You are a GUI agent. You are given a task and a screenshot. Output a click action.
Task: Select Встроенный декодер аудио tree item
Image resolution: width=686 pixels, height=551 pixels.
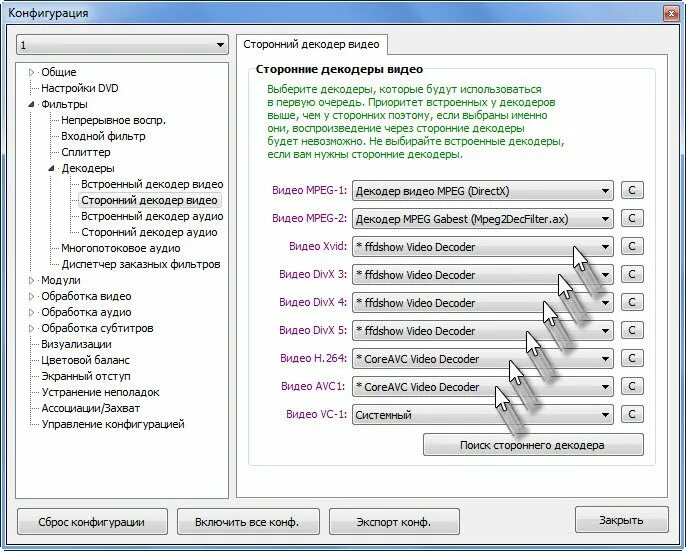click(x=152, y=216)
